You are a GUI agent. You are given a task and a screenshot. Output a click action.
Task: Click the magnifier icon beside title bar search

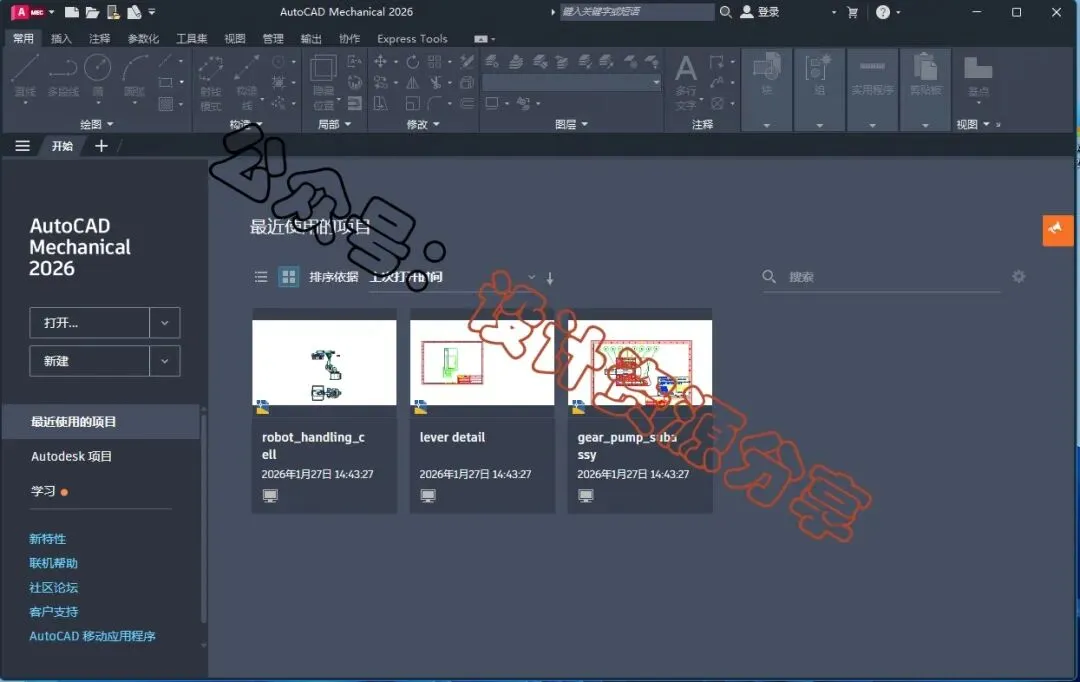[725, 12]
